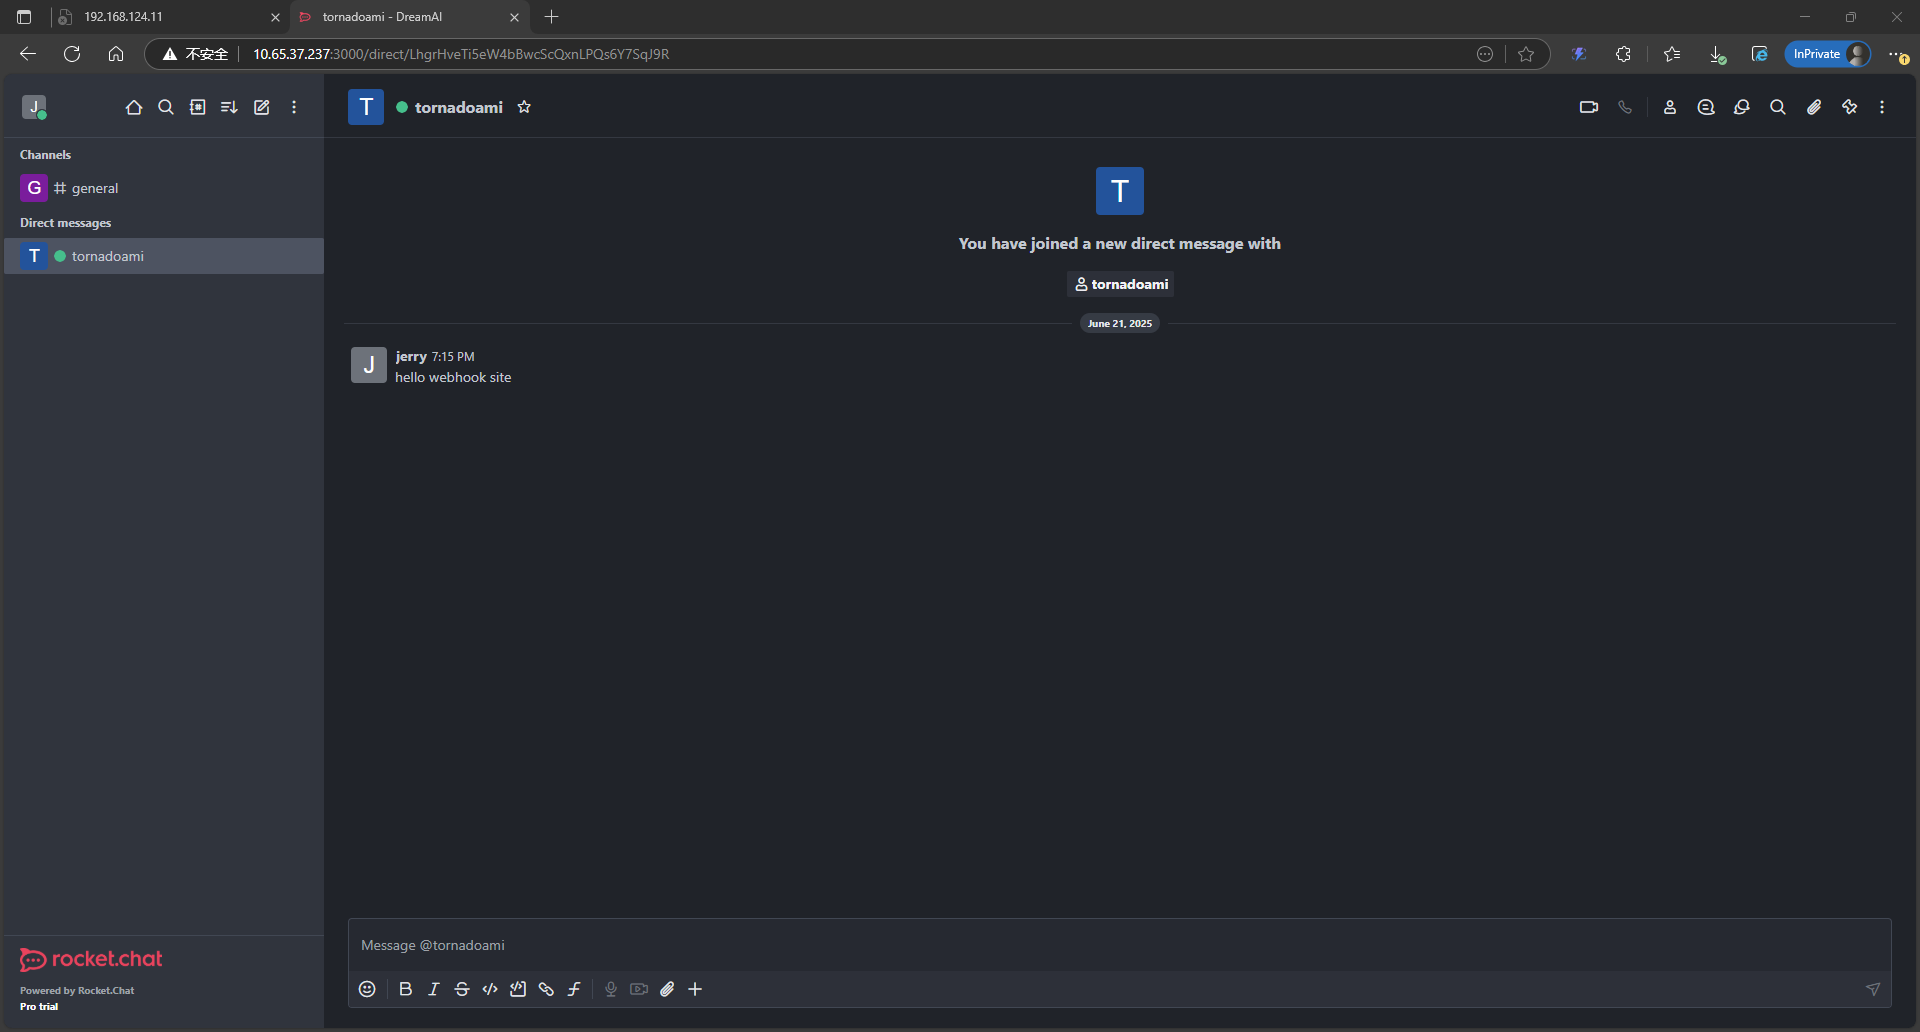Click the not secure warning label
The height and width of the screenshot is (1032, 1920).
point(196,54)
